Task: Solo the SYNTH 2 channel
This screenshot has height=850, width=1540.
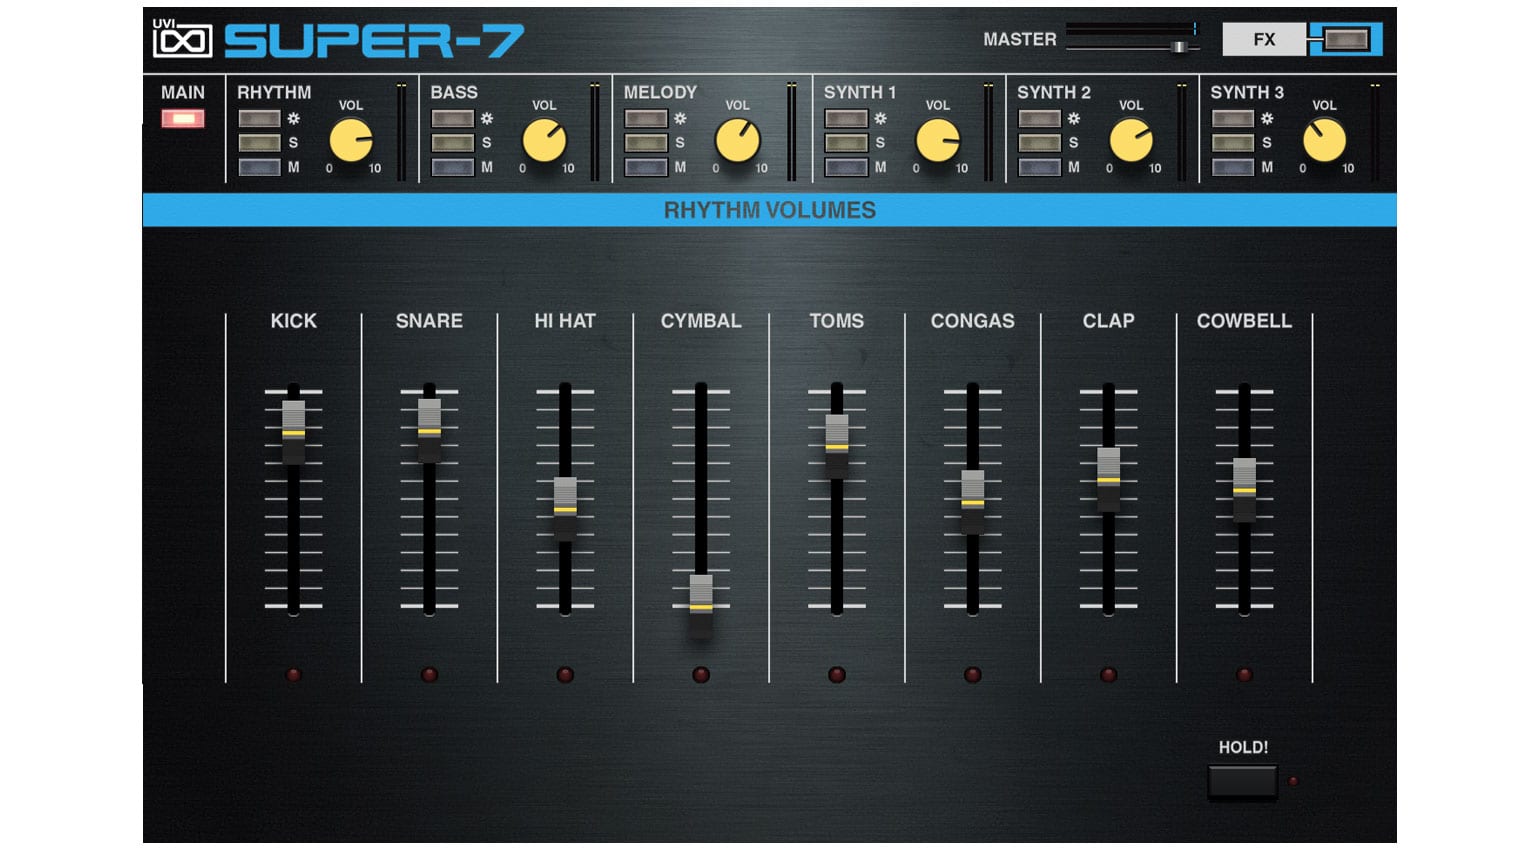Action: 1039,143
